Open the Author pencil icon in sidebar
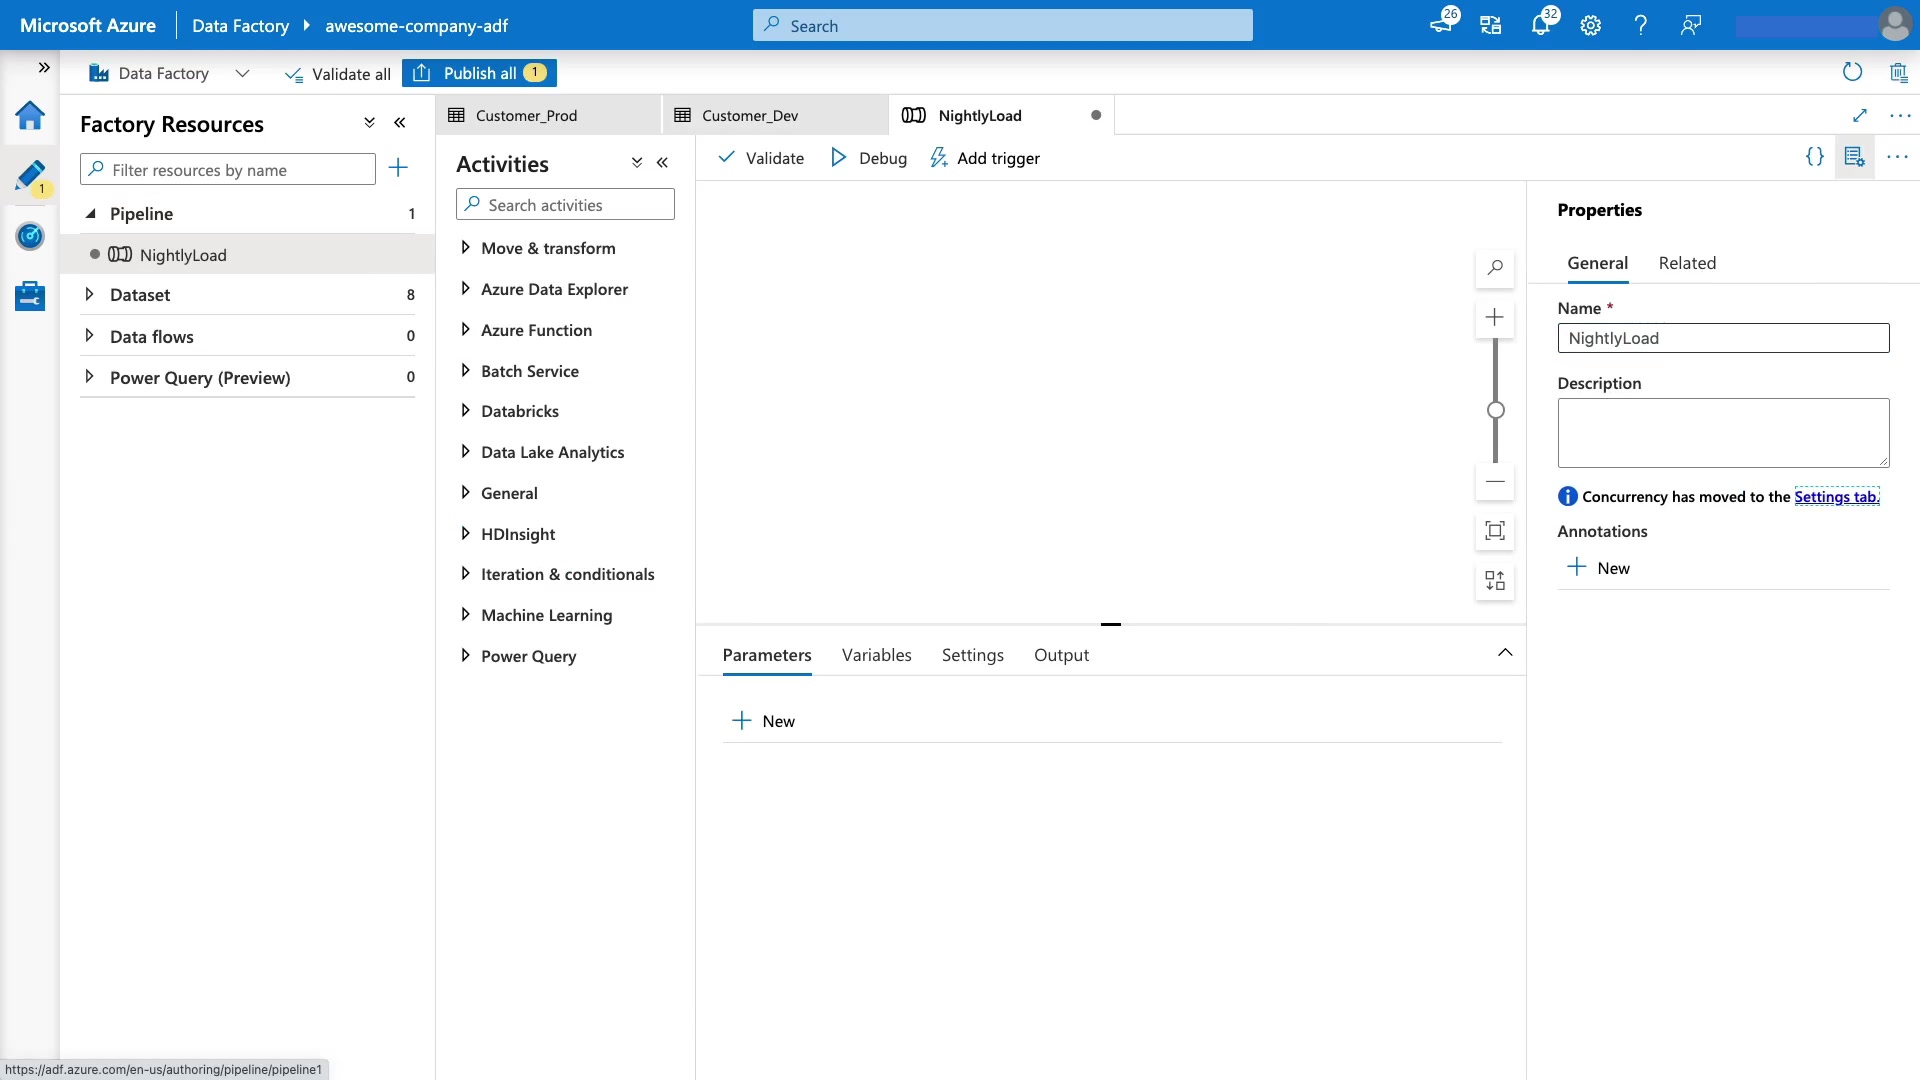 click(30, 176)
